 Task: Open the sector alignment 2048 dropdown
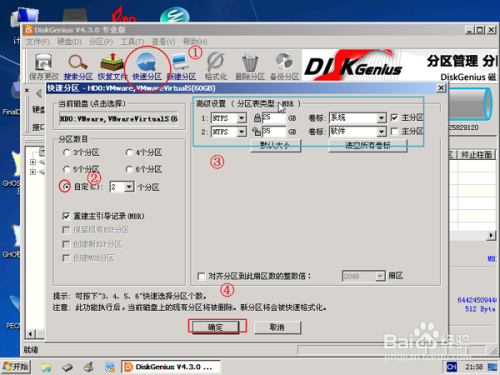tap(380, 276)
